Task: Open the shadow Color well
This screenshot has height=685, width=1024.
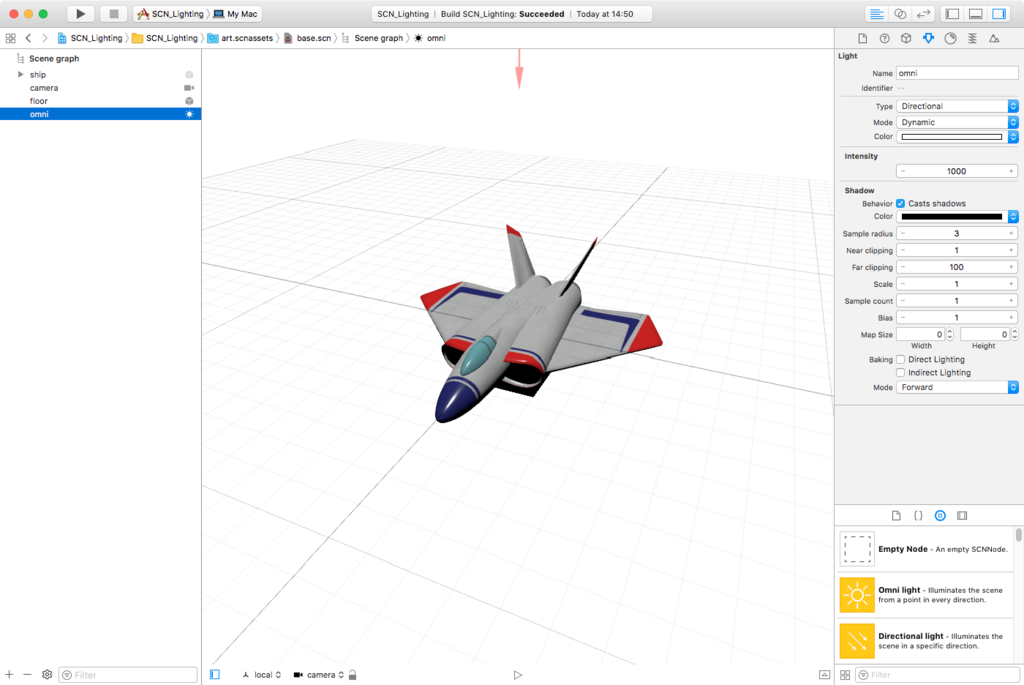Action: (x=952, y=216)
